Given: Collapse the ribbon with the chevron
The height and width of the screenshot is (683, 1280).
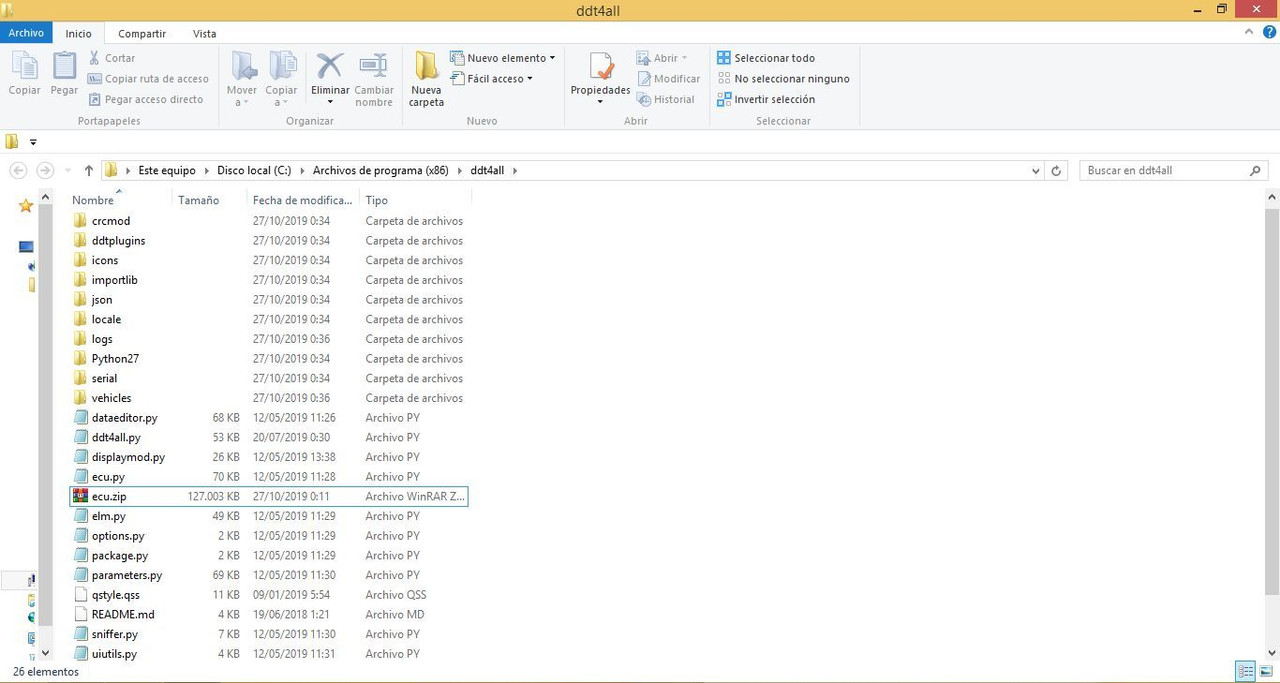Looking at the screenshot, I should (1249, 32).
